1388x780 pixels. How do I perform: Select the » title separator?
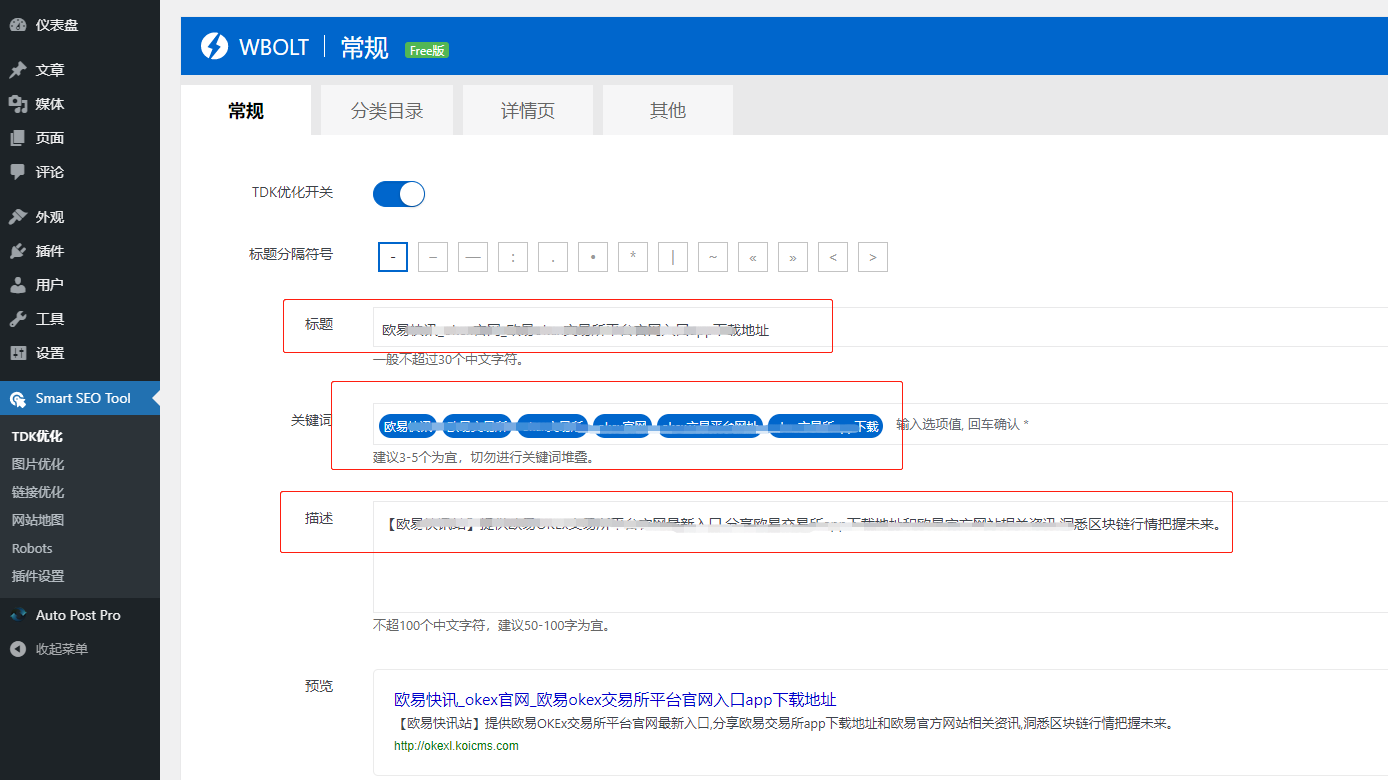[x=793, y=257]
